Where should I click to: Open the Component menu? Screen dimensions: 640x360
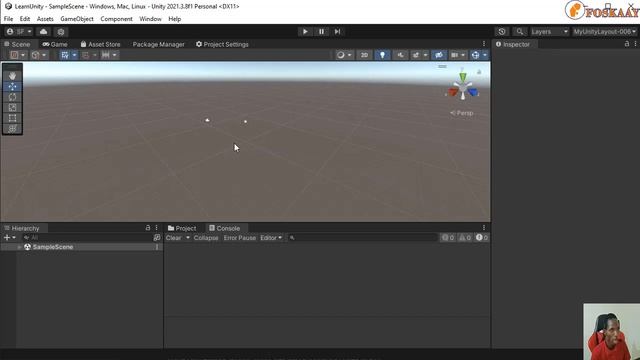[x=116, y=19]
